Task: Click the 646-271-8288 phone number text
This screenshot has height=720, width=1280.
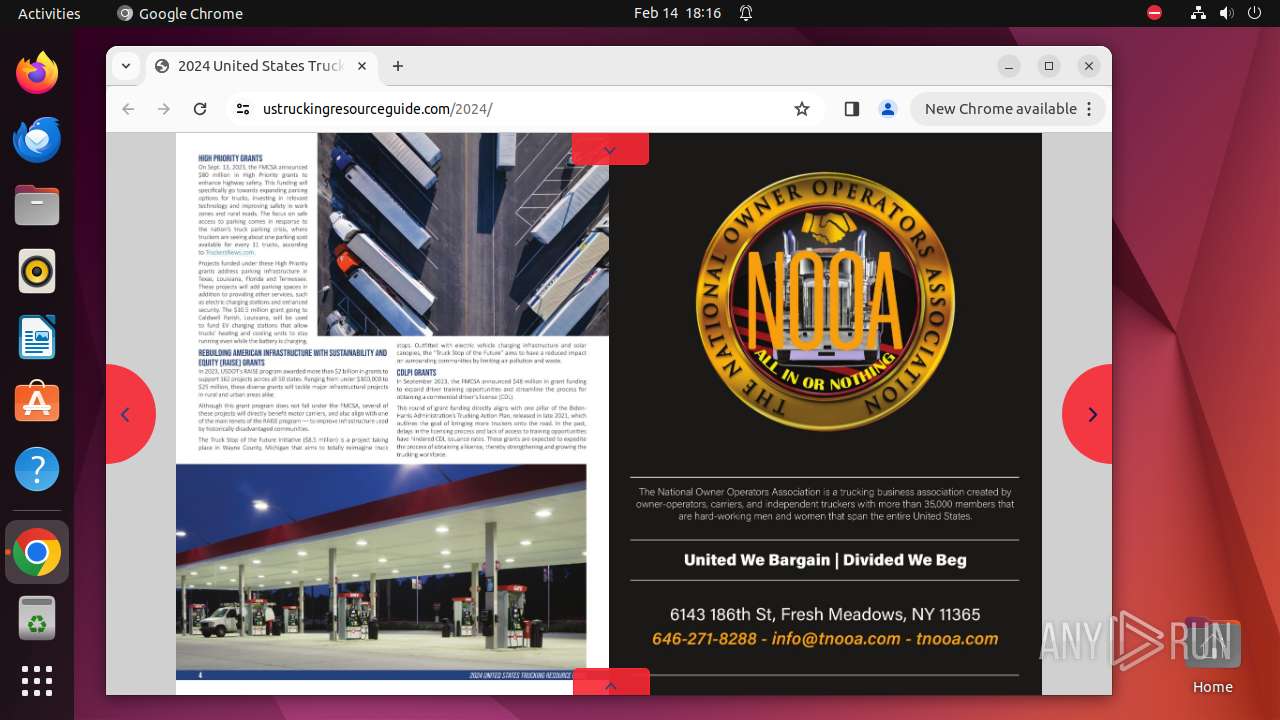Action: pos(704,638)
